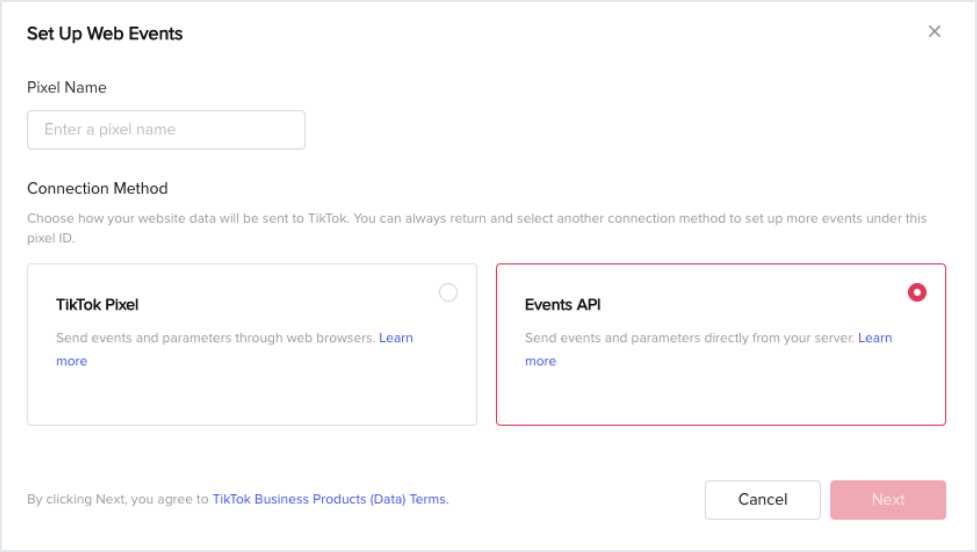Click the Pixel Name input field

(166, 130)
